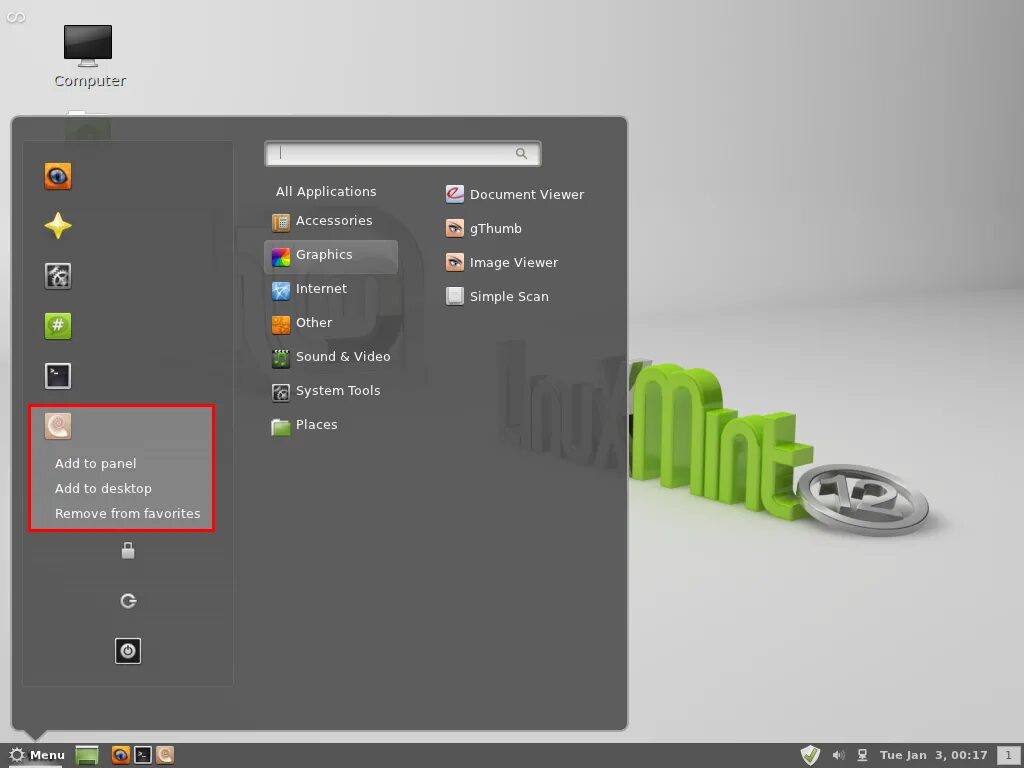This screenshot has height=768, width=1024.
Task: Click the shell panel launcher
Action: click(165, 755)
